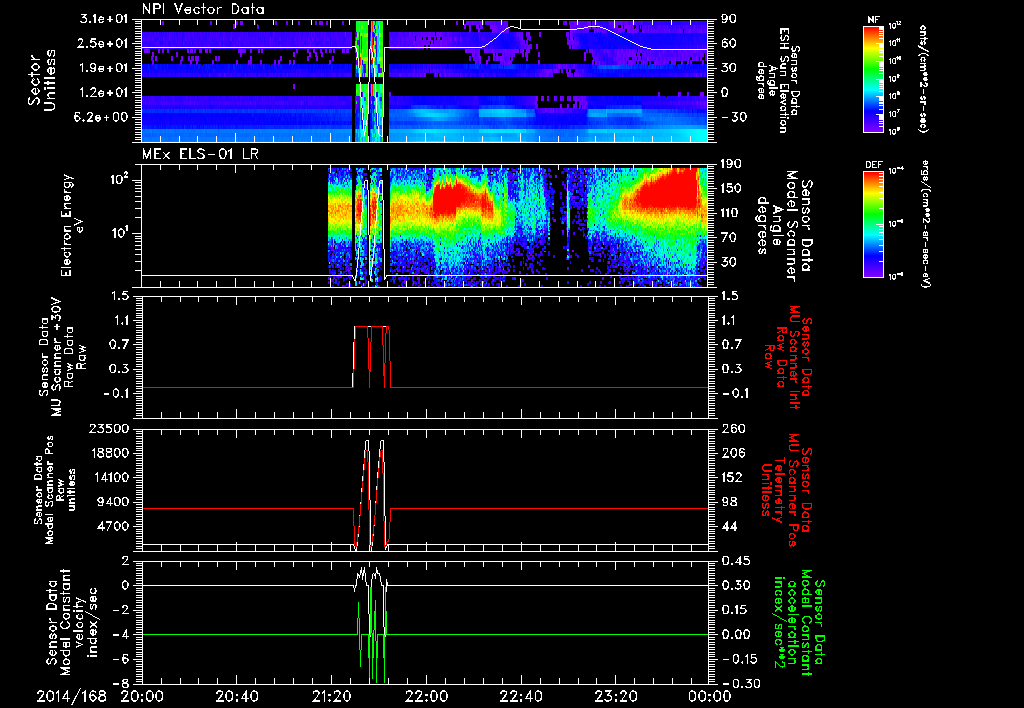Click inside the NPI Vector Data spectrogram
This screenshot has height=708, width=1024.
pyautogui.click(x=425, y=81)
